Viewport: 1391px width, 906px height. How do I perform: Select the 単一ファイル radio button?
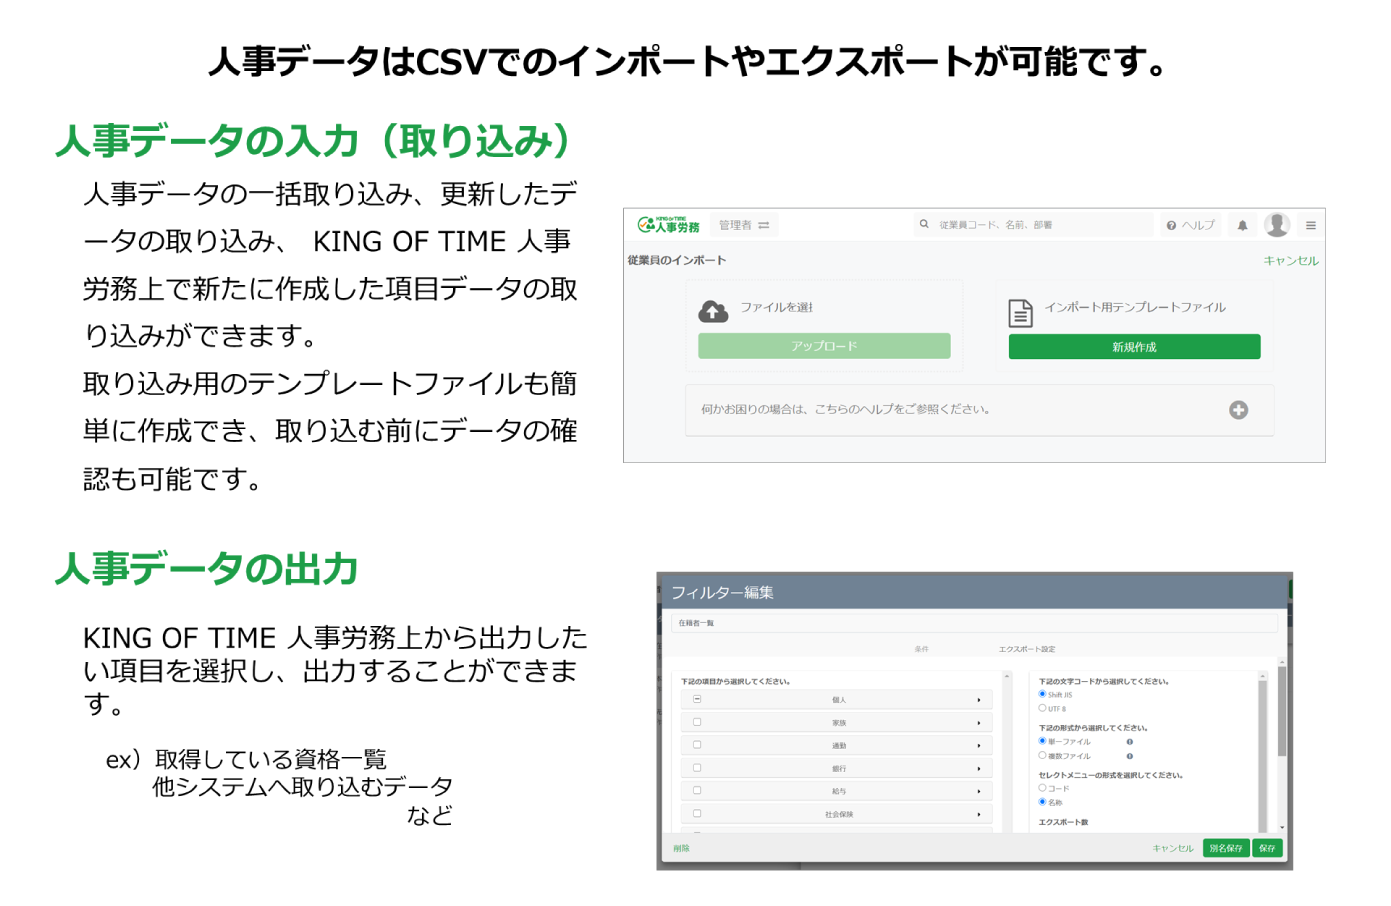tap(1042, 741)
